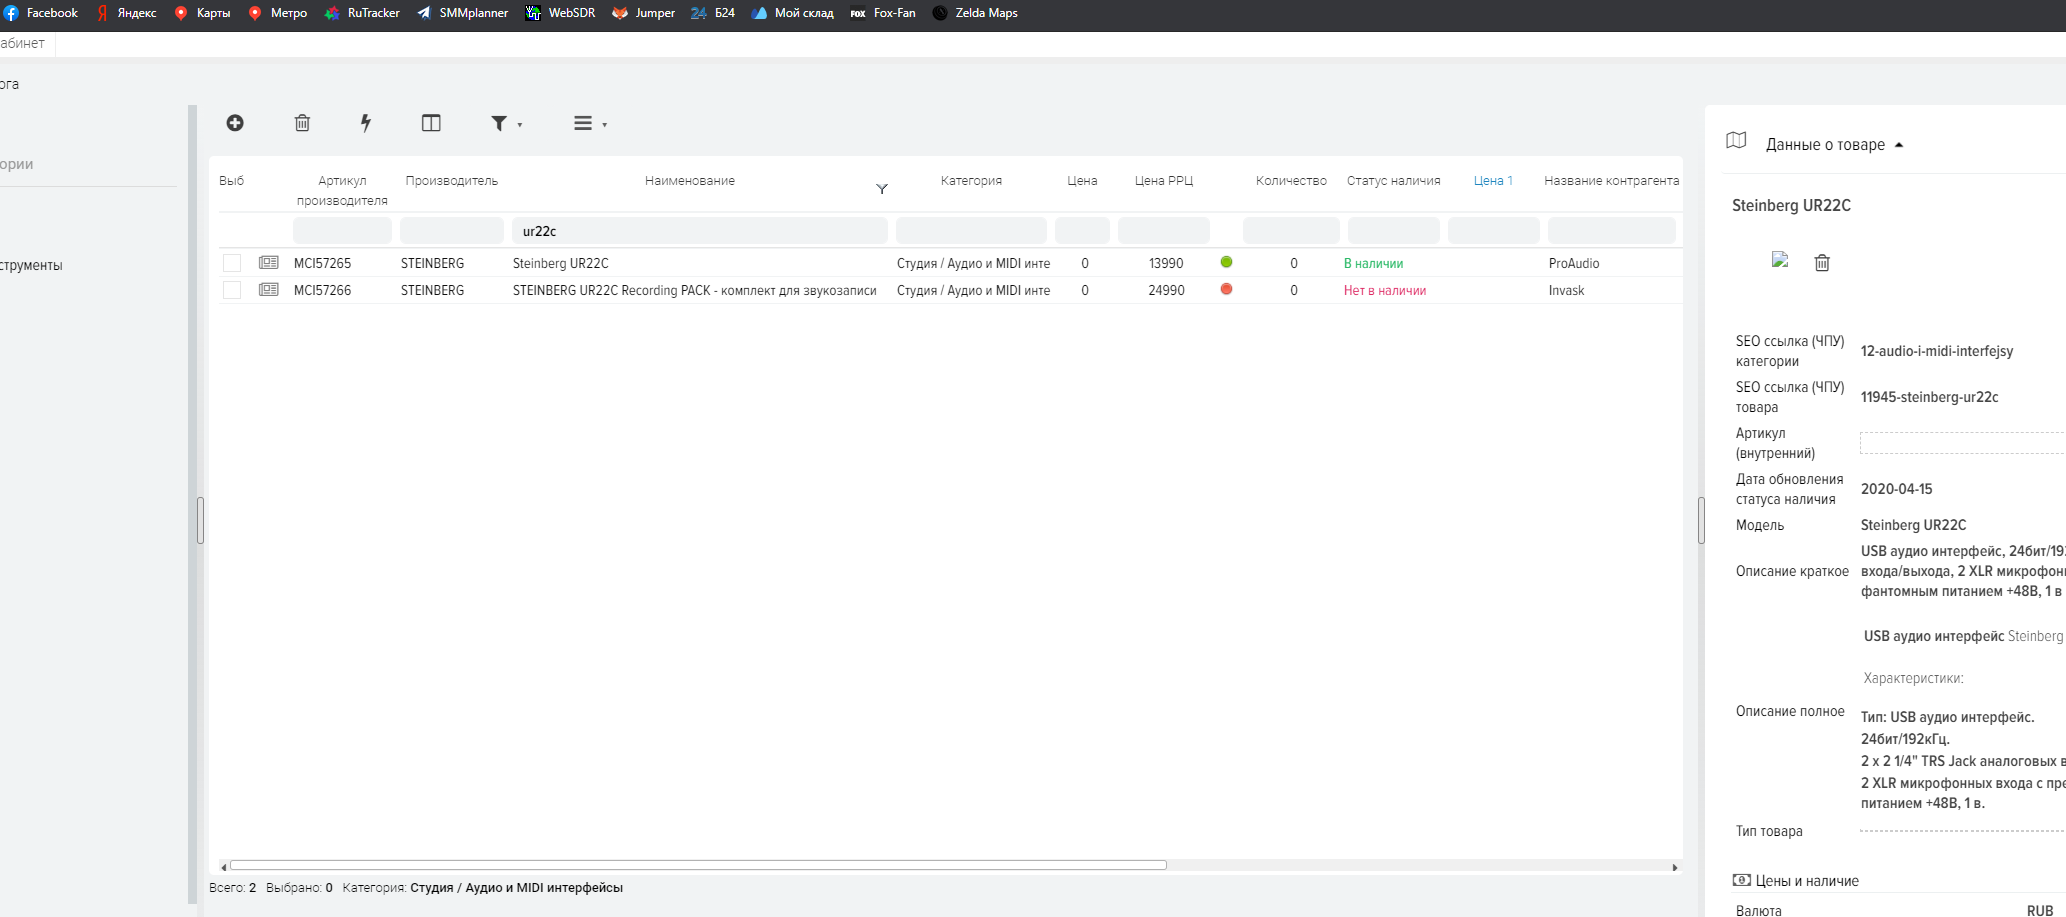Select the checkbox for UR22C Recording PACK row

pyautogui.click(x=232, y=290)
